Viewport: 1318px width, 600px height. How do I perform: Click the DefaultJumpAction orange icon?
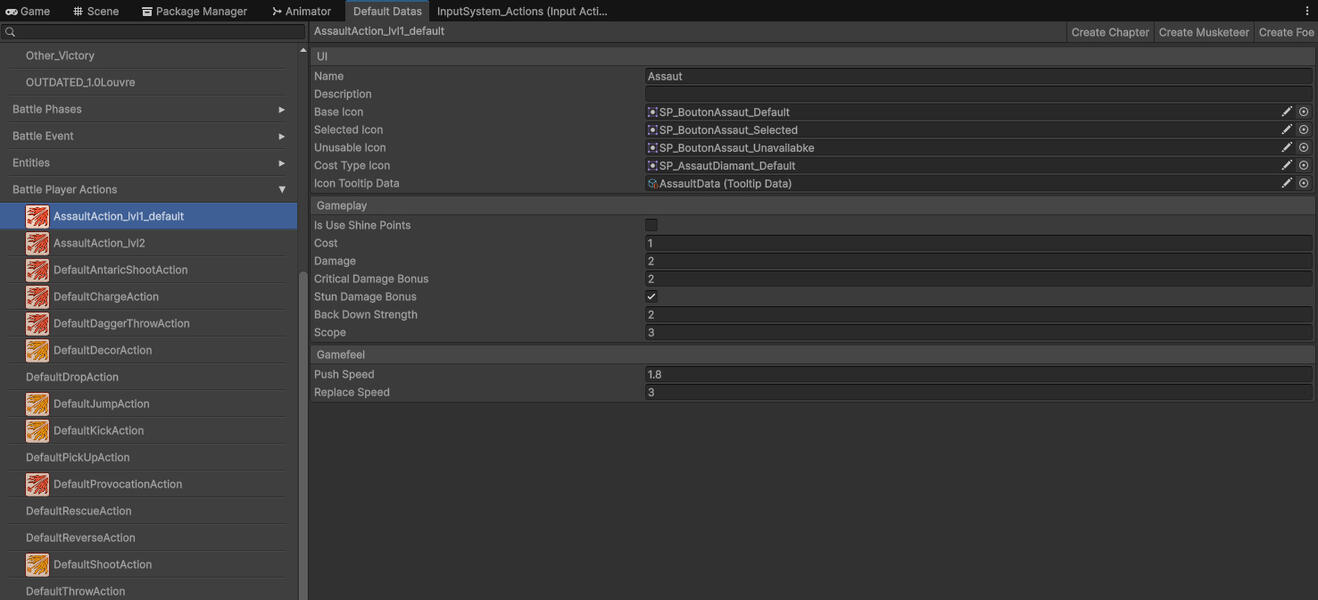tap(37, 404)
